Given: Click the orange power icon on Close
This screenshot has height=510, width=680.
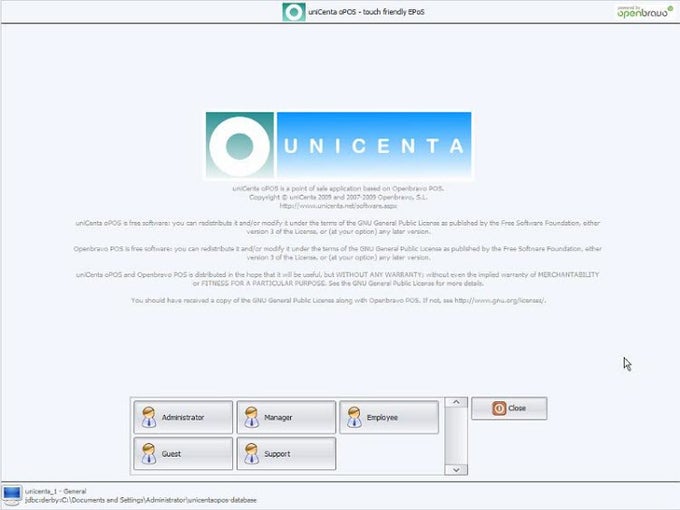Looking at the screenshot, I should pos(499,408).
